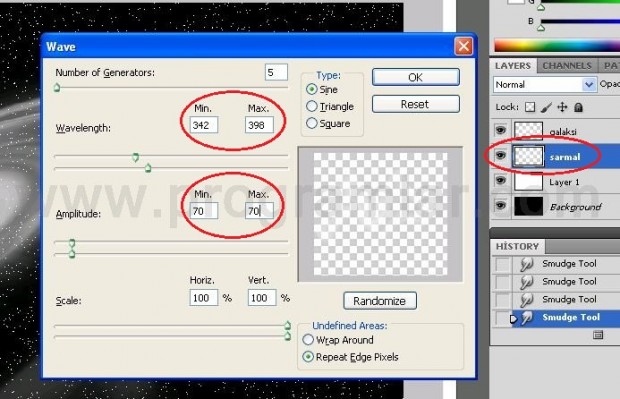The image size is (620, 399).
Task: Select third Smudge Tool history state
Action: [569, 299]
